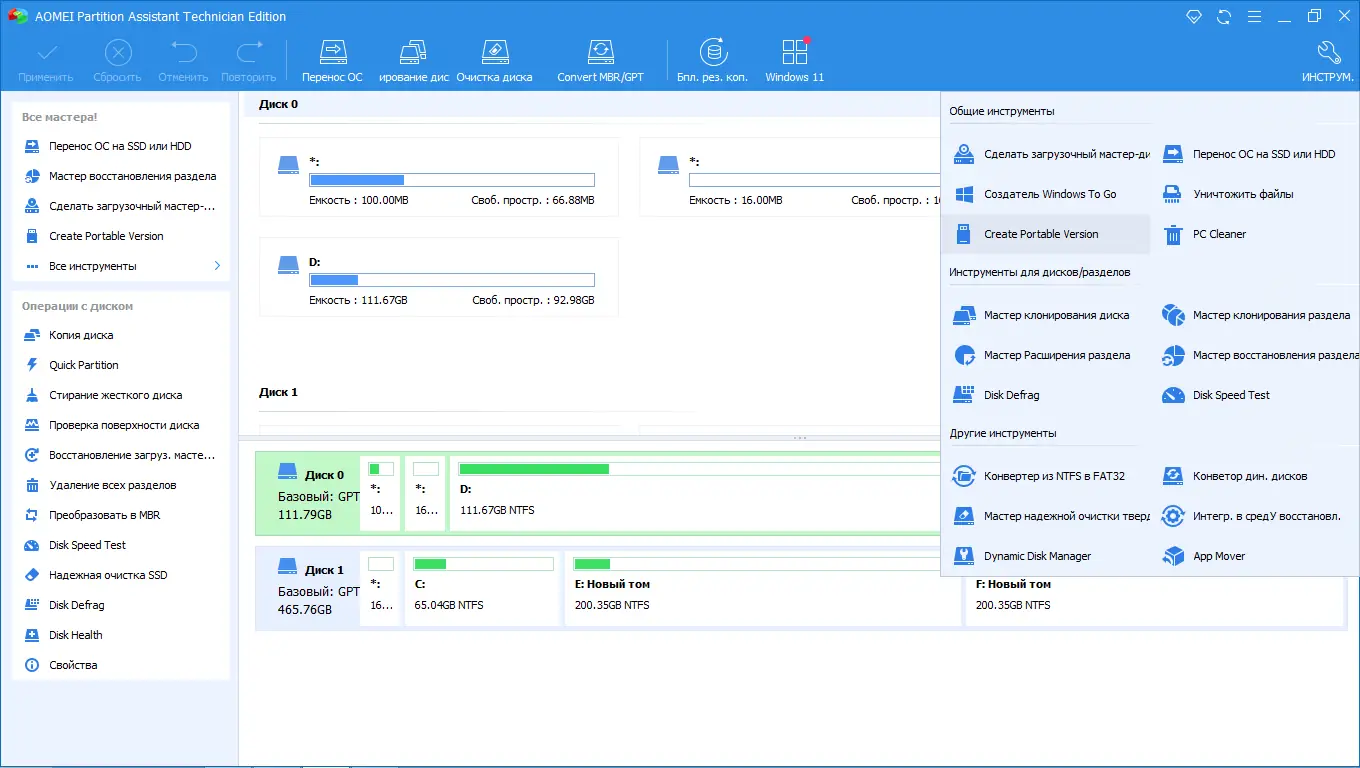Select the Диск 1 GPT 465.76GB disk header
1360x768 pixels.
(x=308, y=589)
